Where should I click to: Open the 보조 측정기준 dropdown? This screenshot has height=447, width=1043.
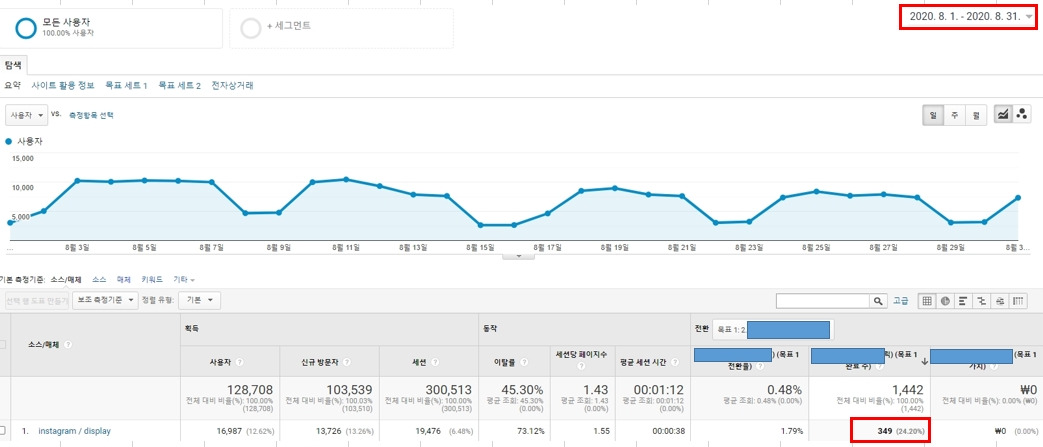(106, 301)
